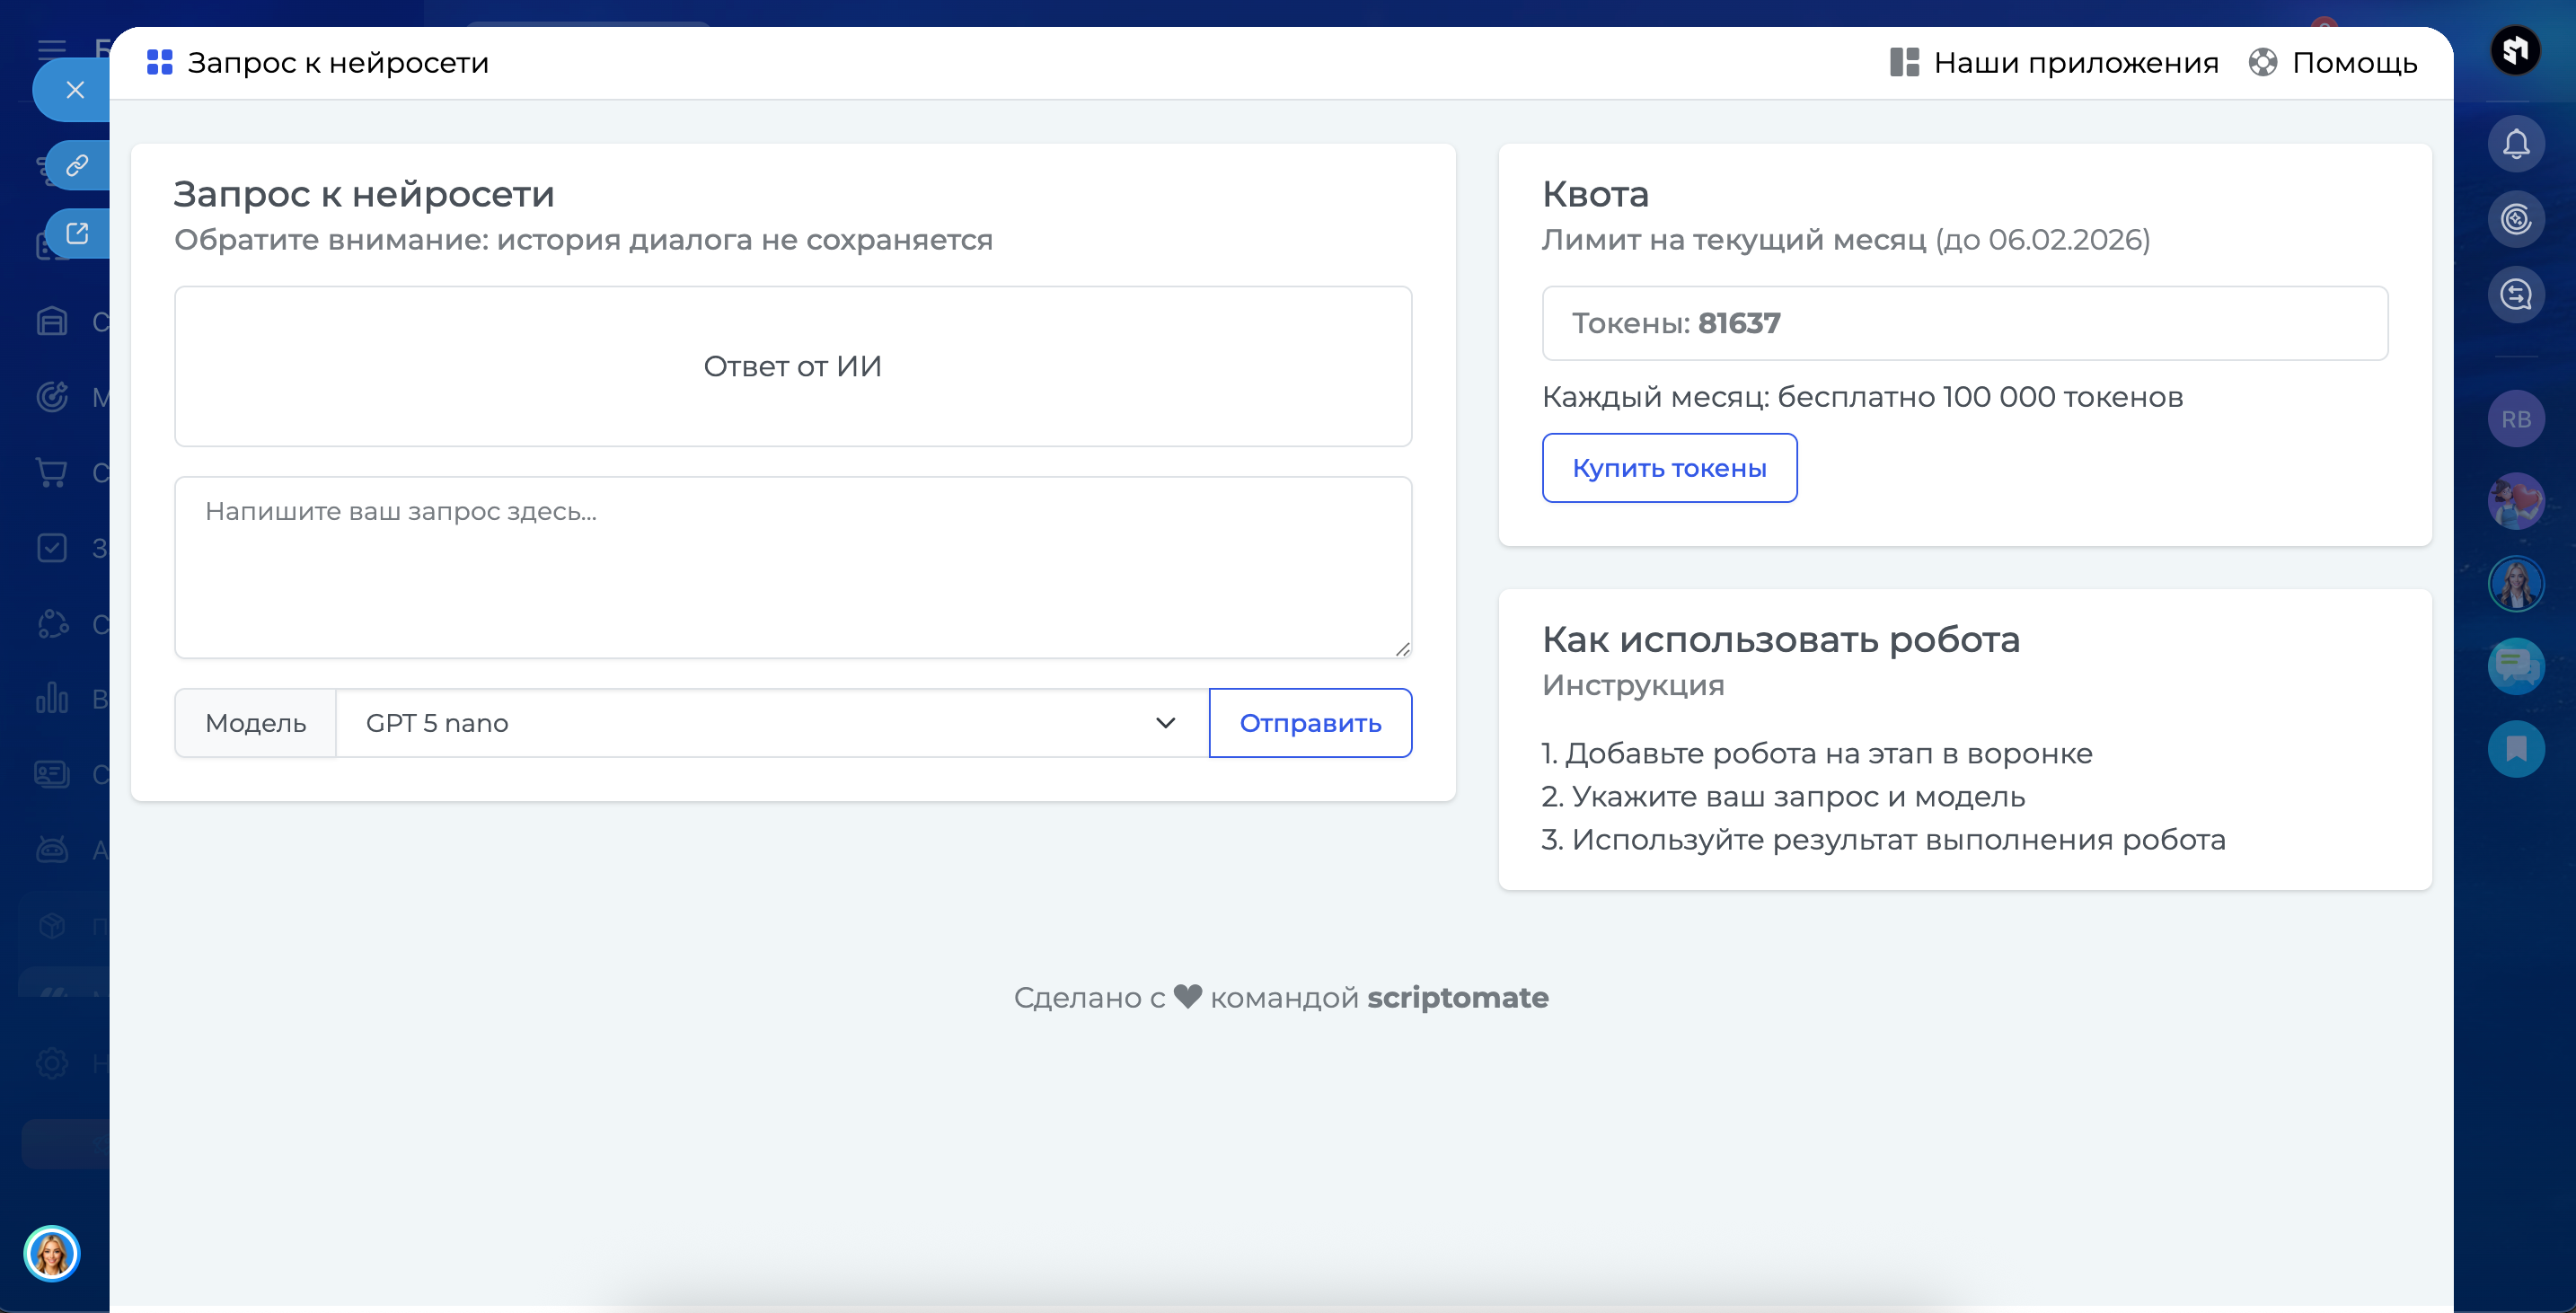Click the hamburger menu icon top left
This screenshot has height=1313, width=2576.
point(52,48)
